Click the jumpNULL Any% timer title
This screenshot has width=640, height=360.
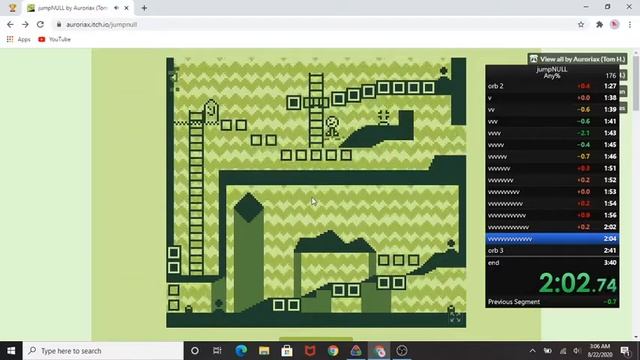pos(552,73)
